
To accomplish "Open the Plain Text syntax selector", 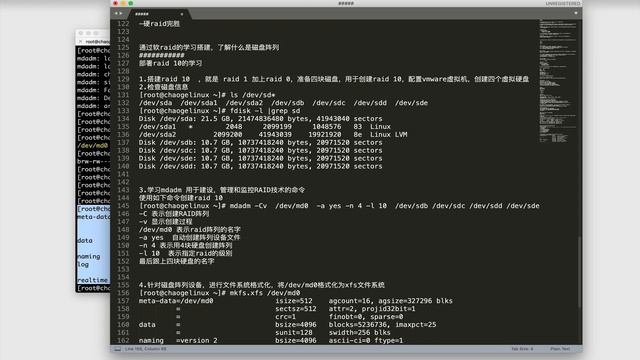I will (560, 349).
